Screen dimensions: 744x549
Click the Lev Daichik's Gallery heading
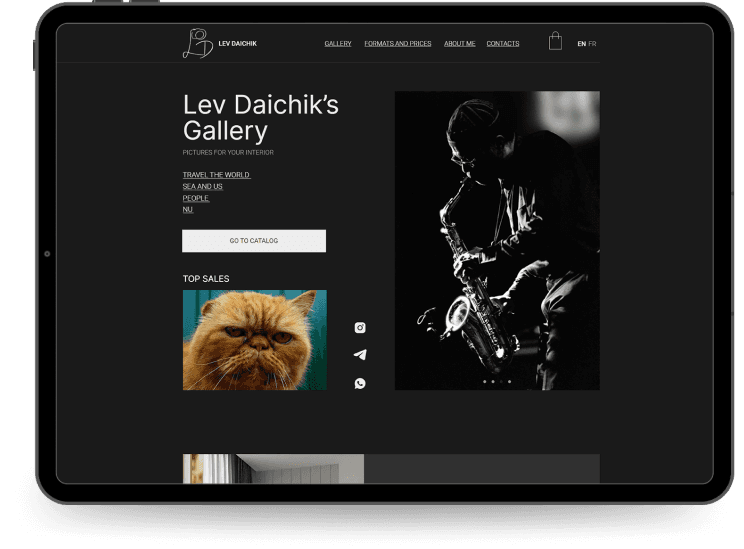(260, 117)
